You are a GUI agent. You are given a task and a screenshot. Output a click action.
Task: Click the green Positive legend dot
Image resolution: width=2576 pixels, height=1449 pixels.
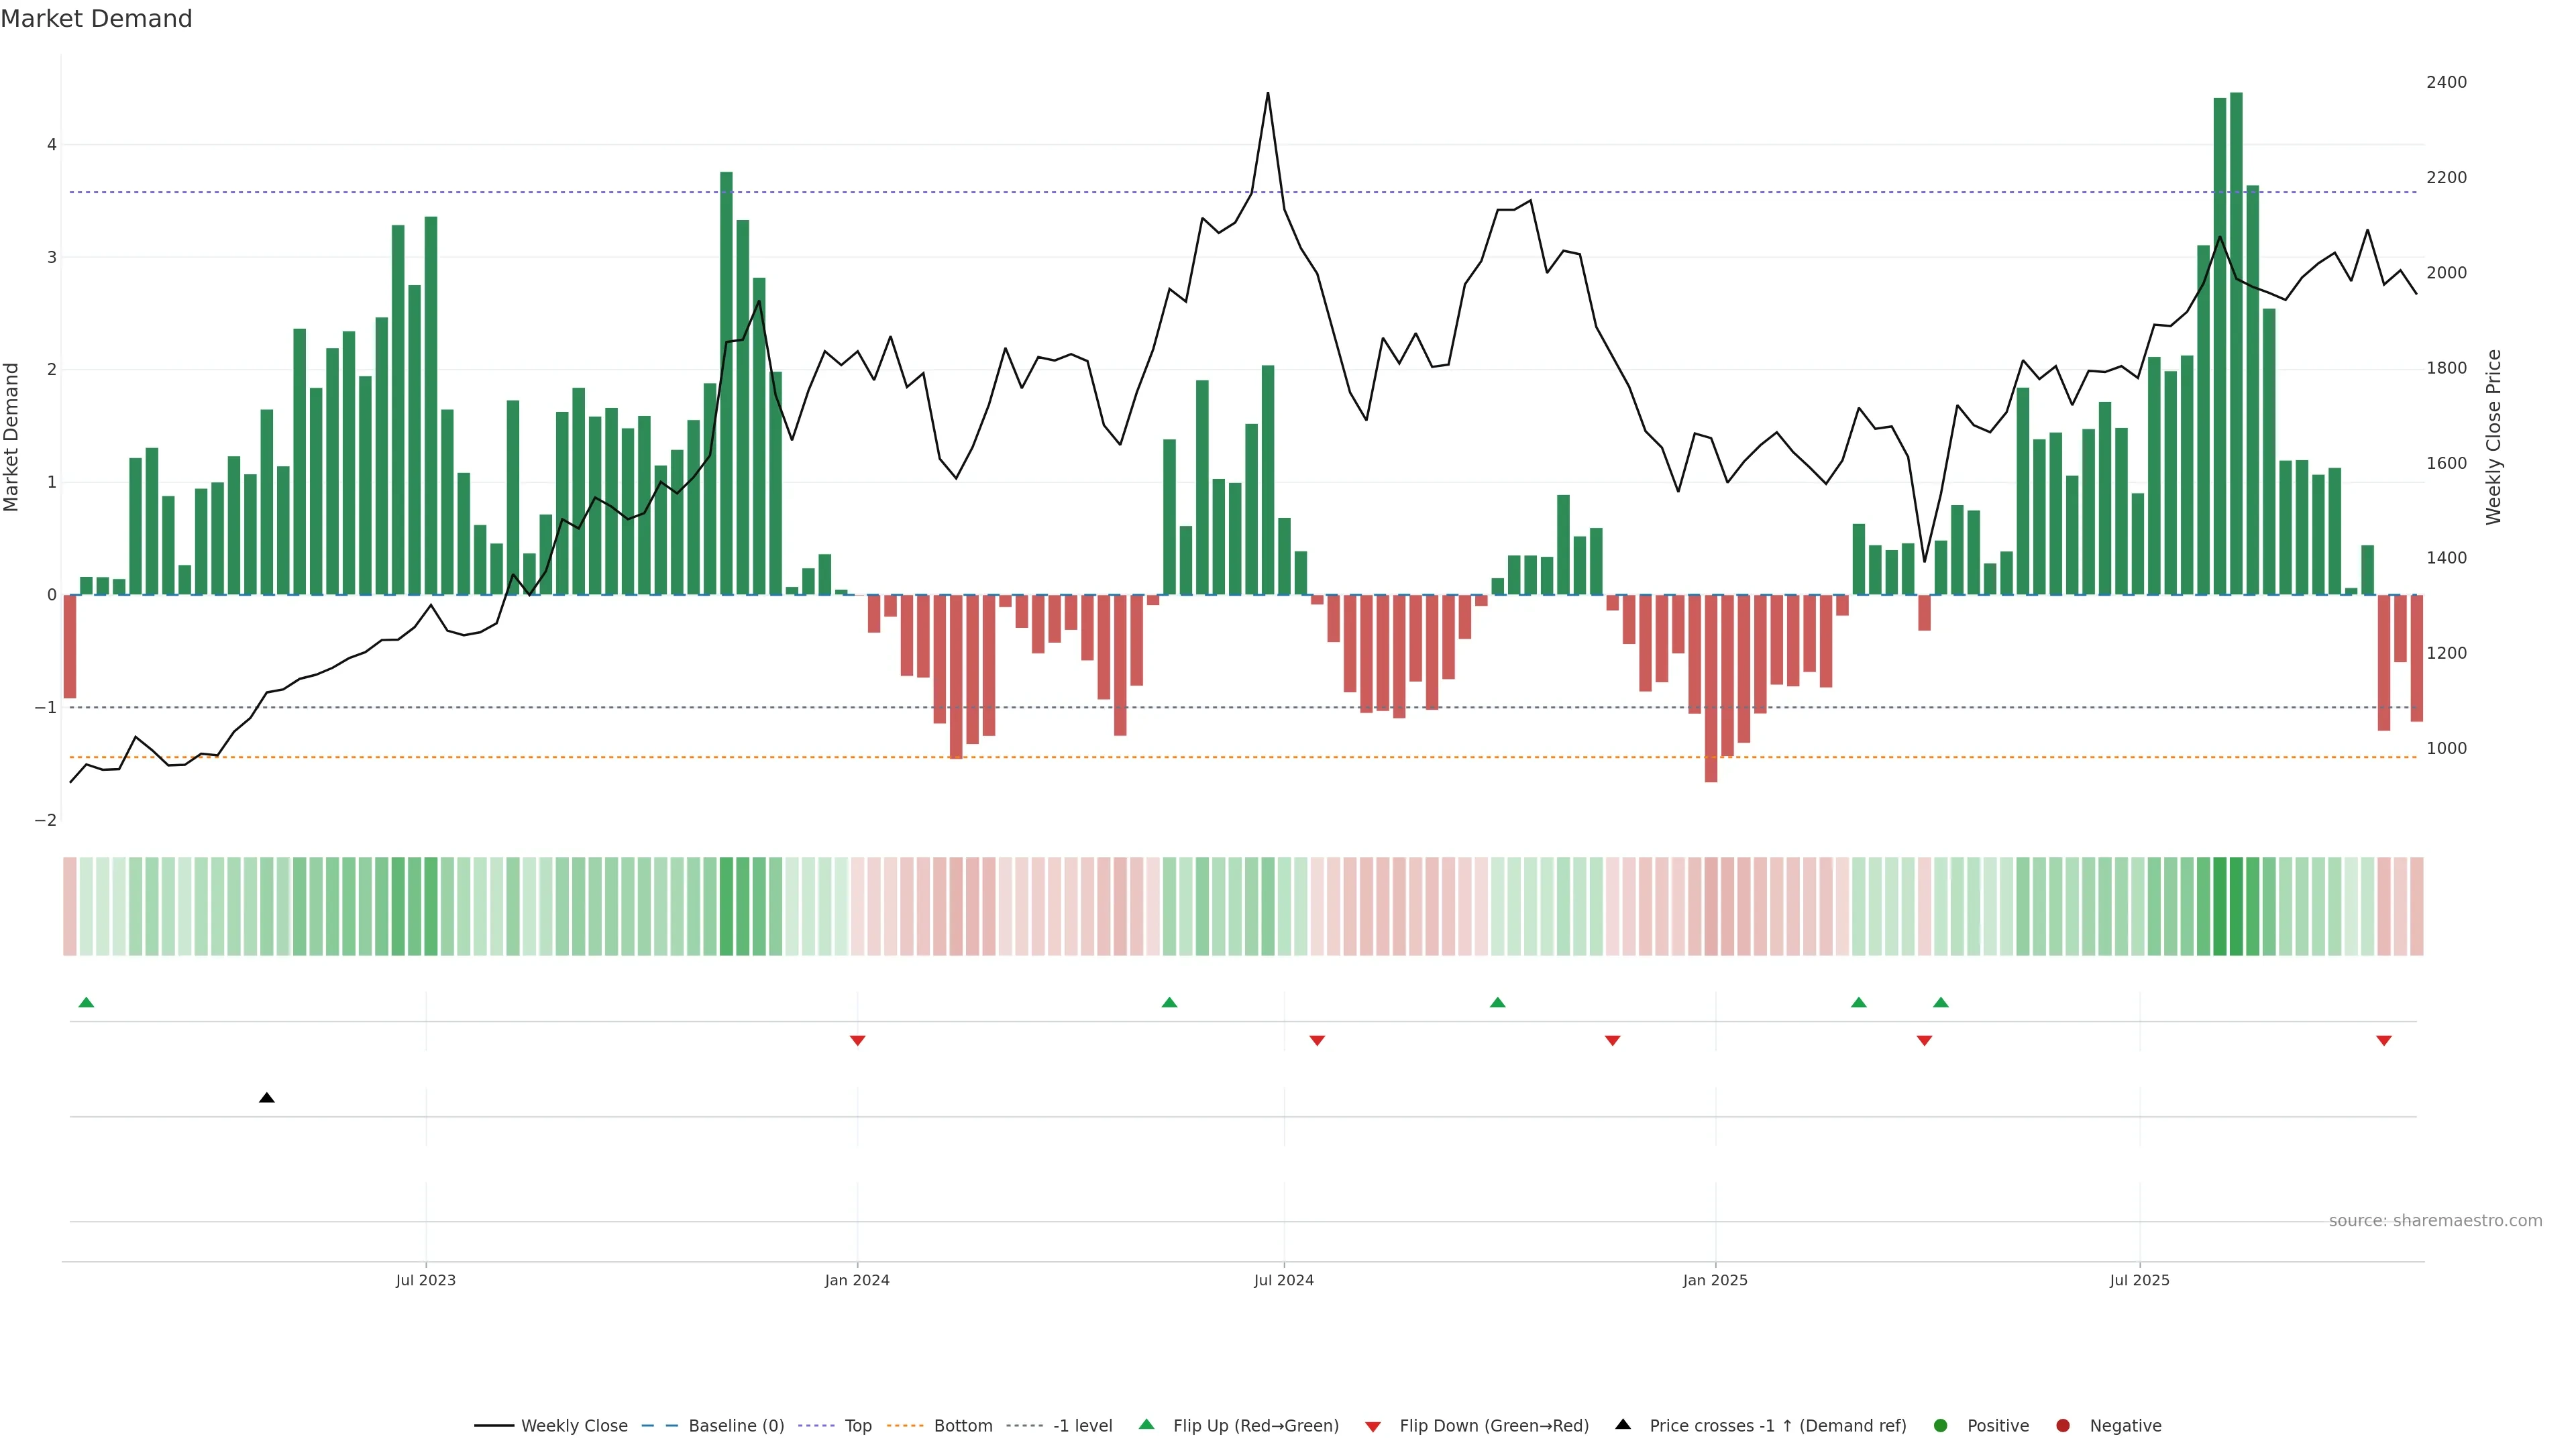[1941, 1426]
